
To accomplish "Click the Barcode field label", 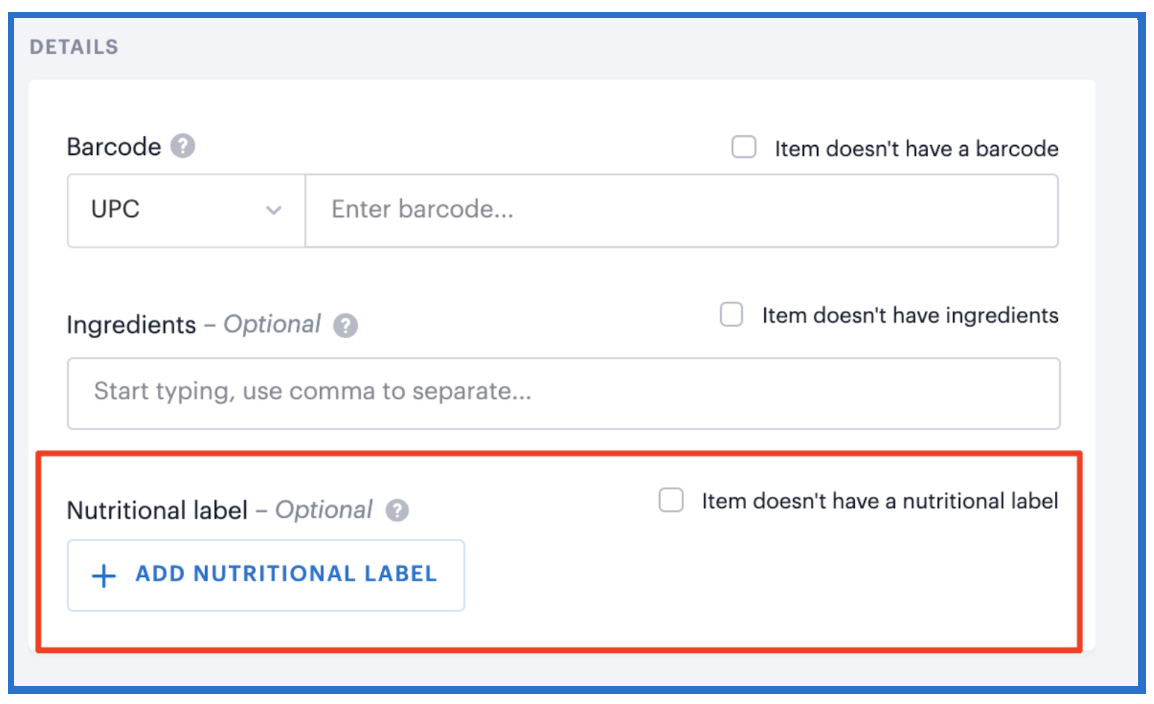I will point(114,146).
